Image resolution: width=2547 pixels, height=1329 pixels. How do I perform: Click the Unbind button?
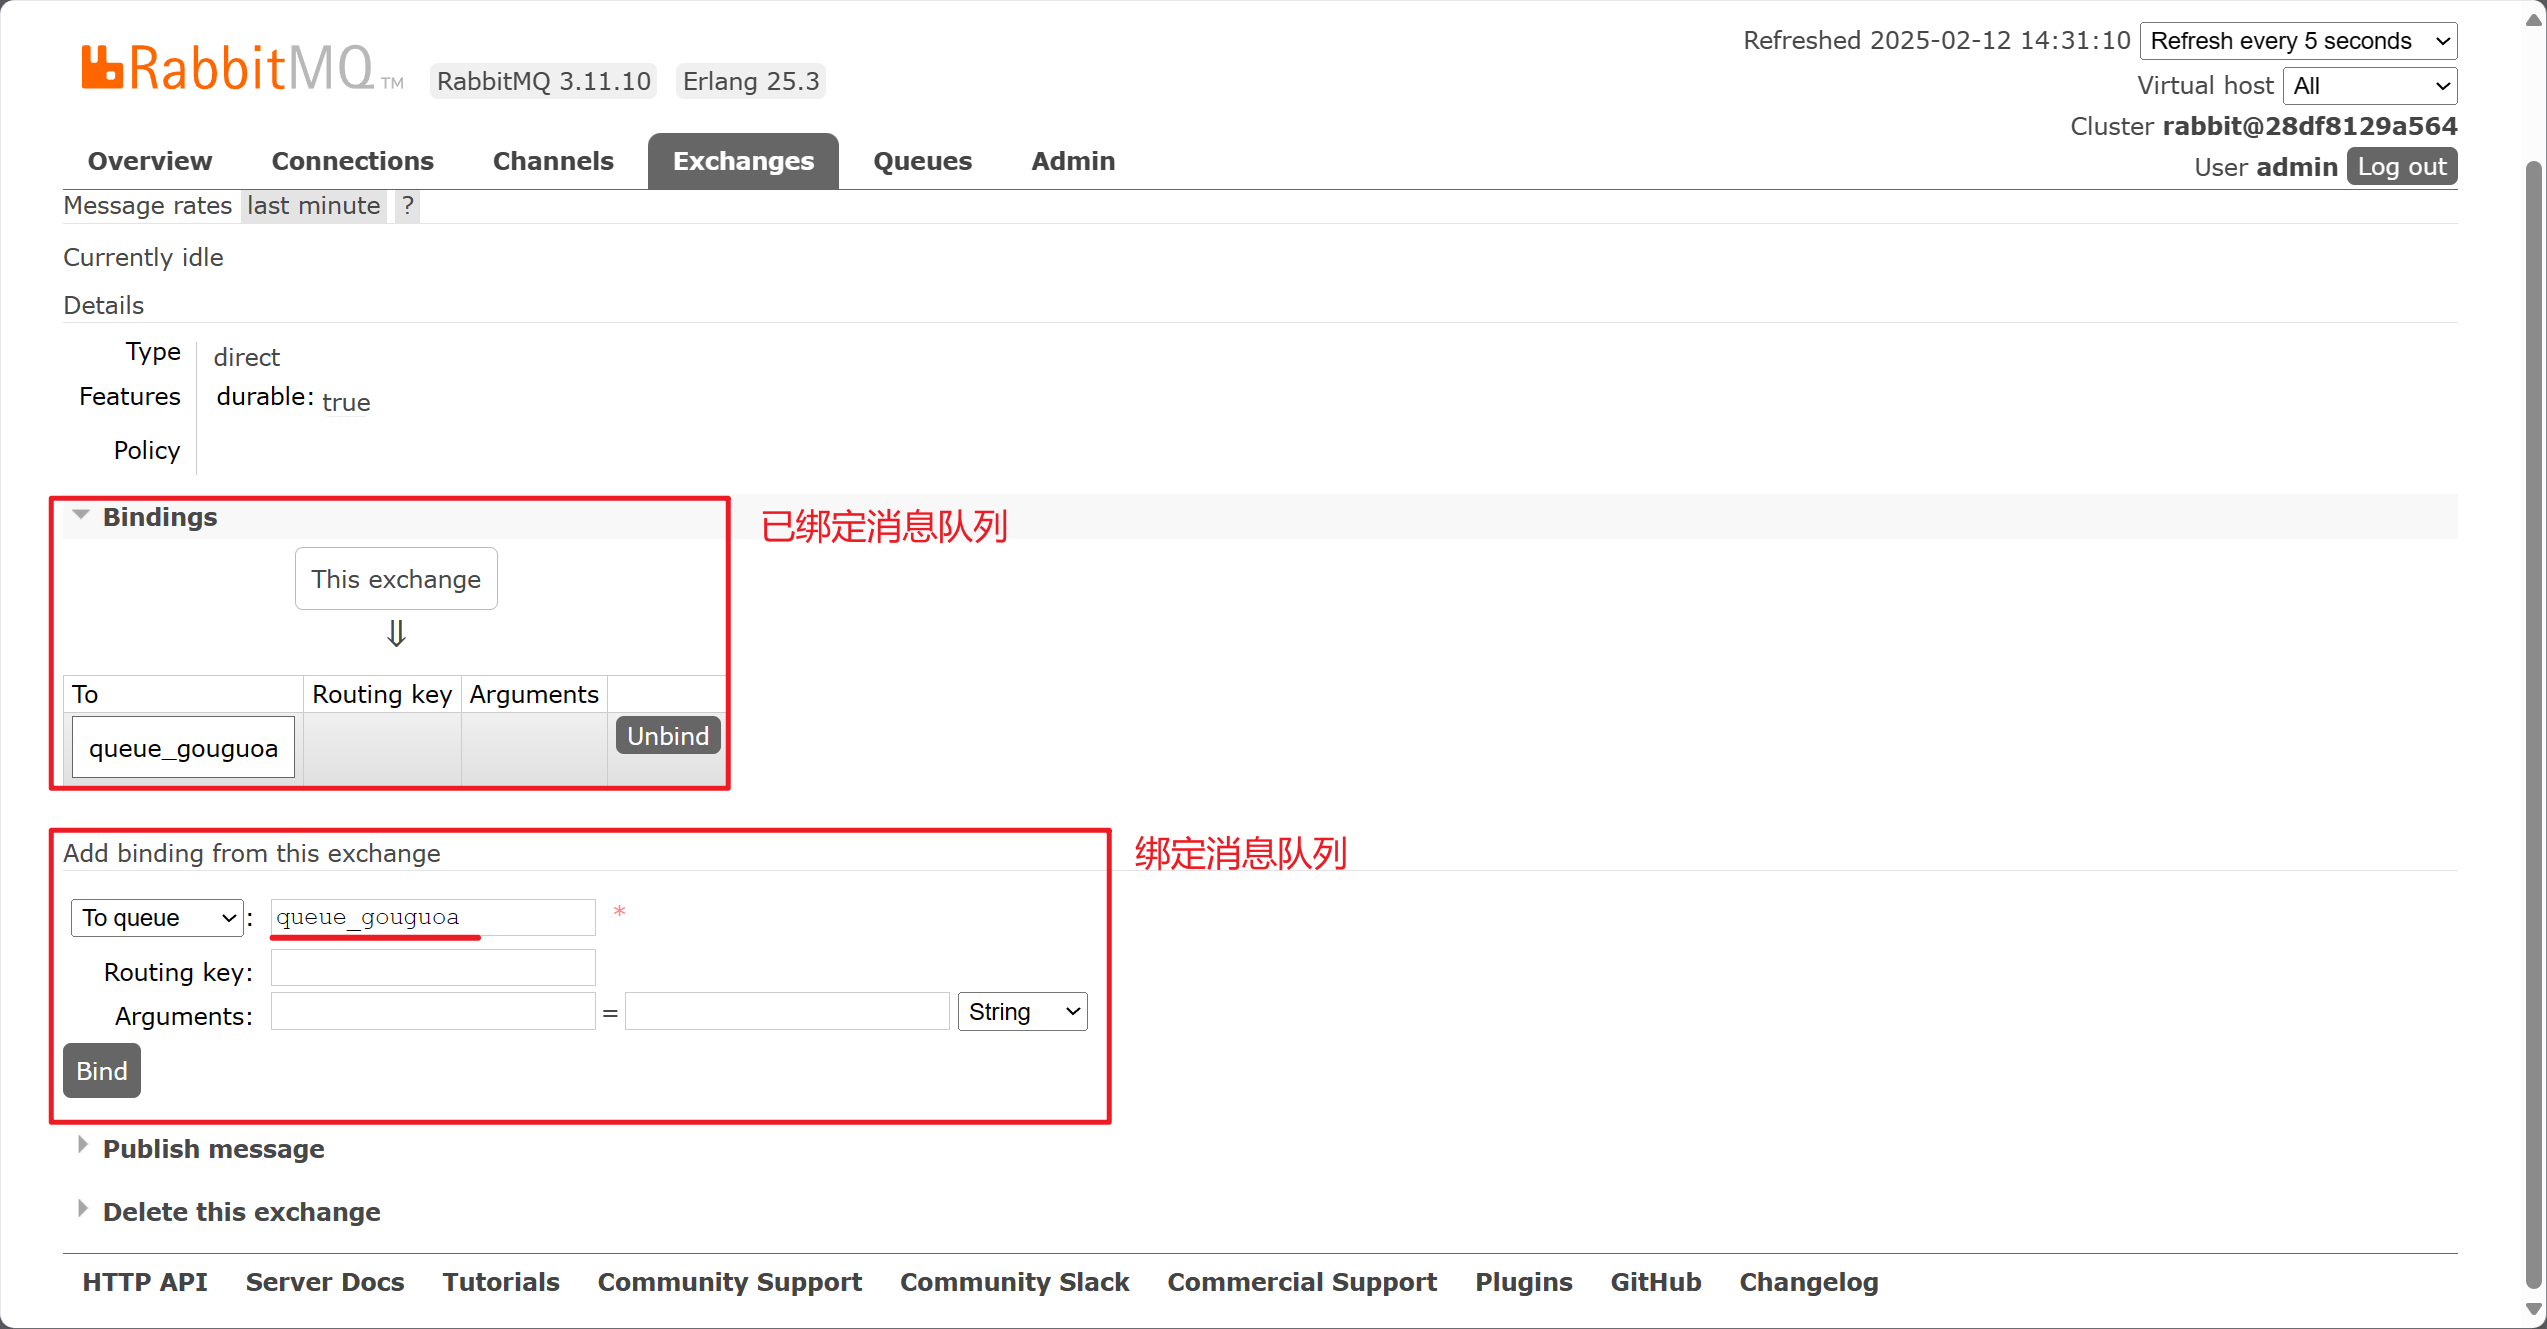coord(667,736)
